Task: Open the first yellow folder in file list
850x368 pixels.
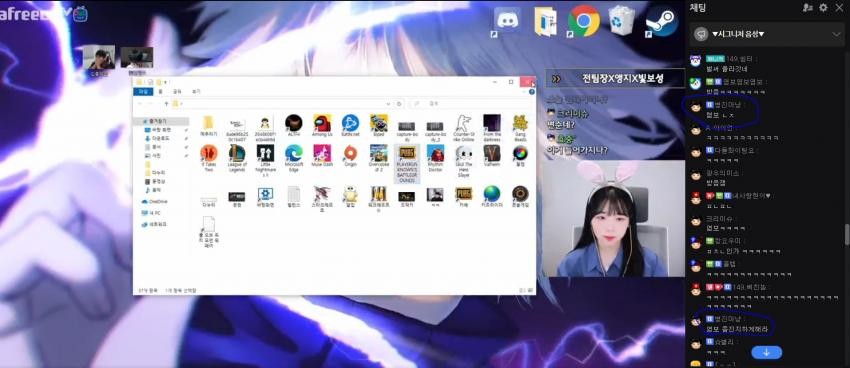Action: [x=209, y=126]
